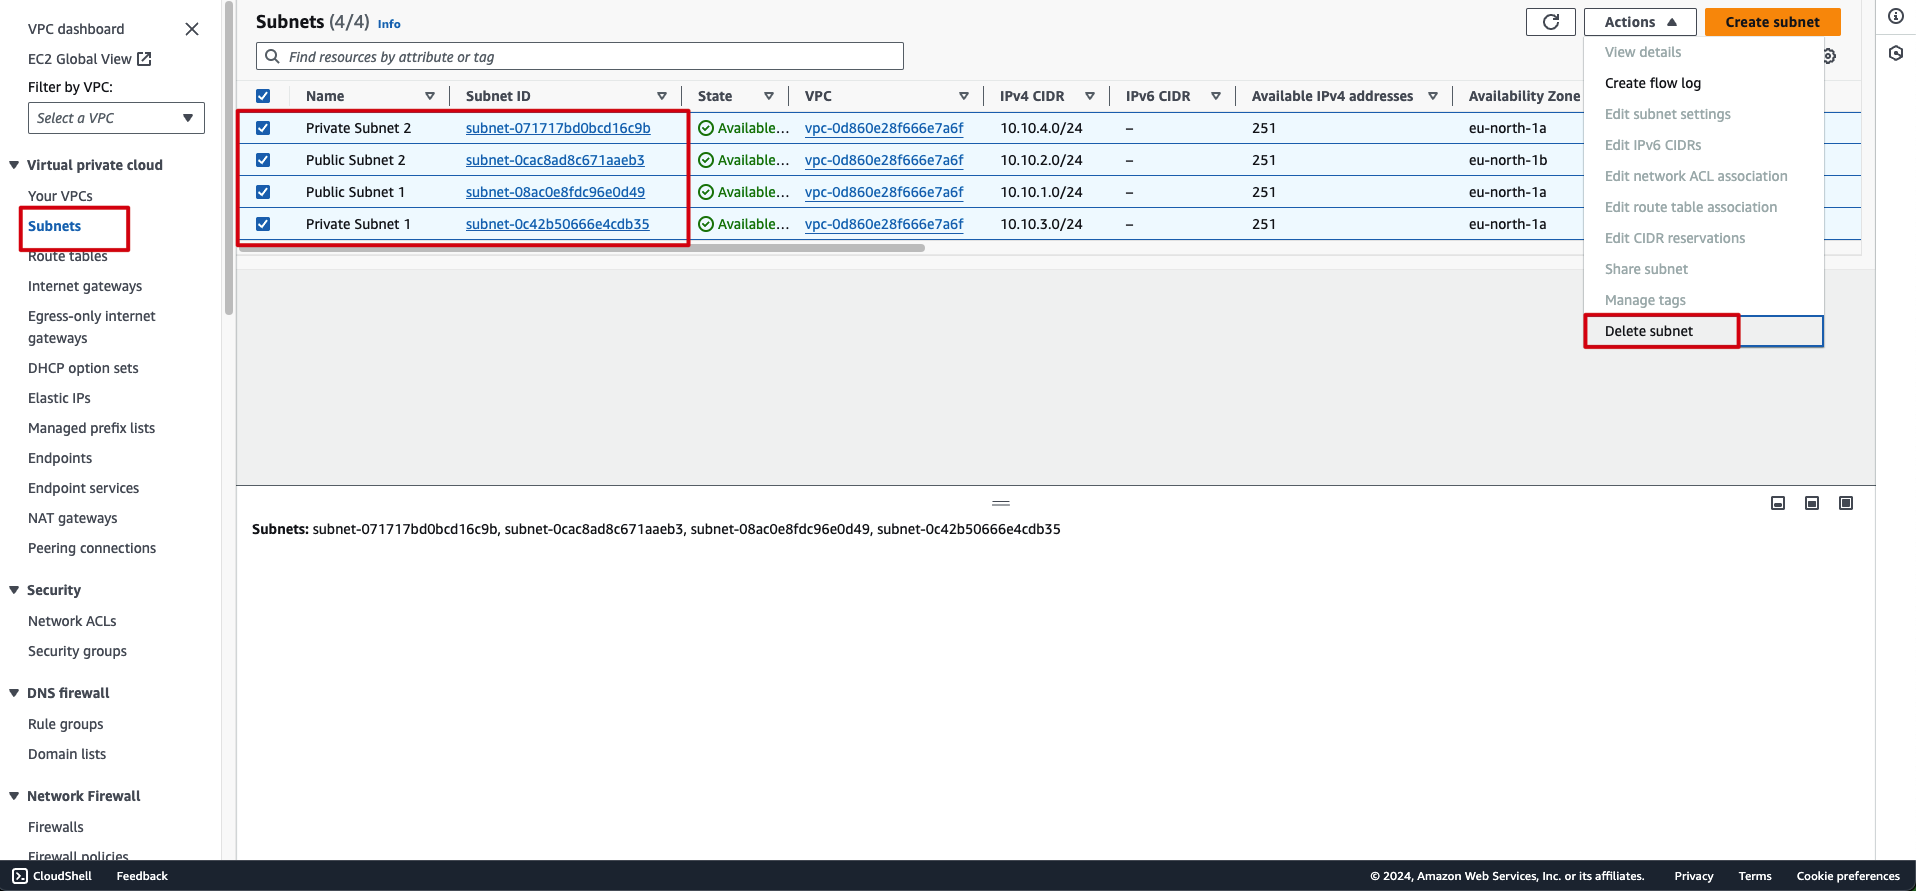
Task: Close the Actions dropdown menu
Action: click(1639, 22)
